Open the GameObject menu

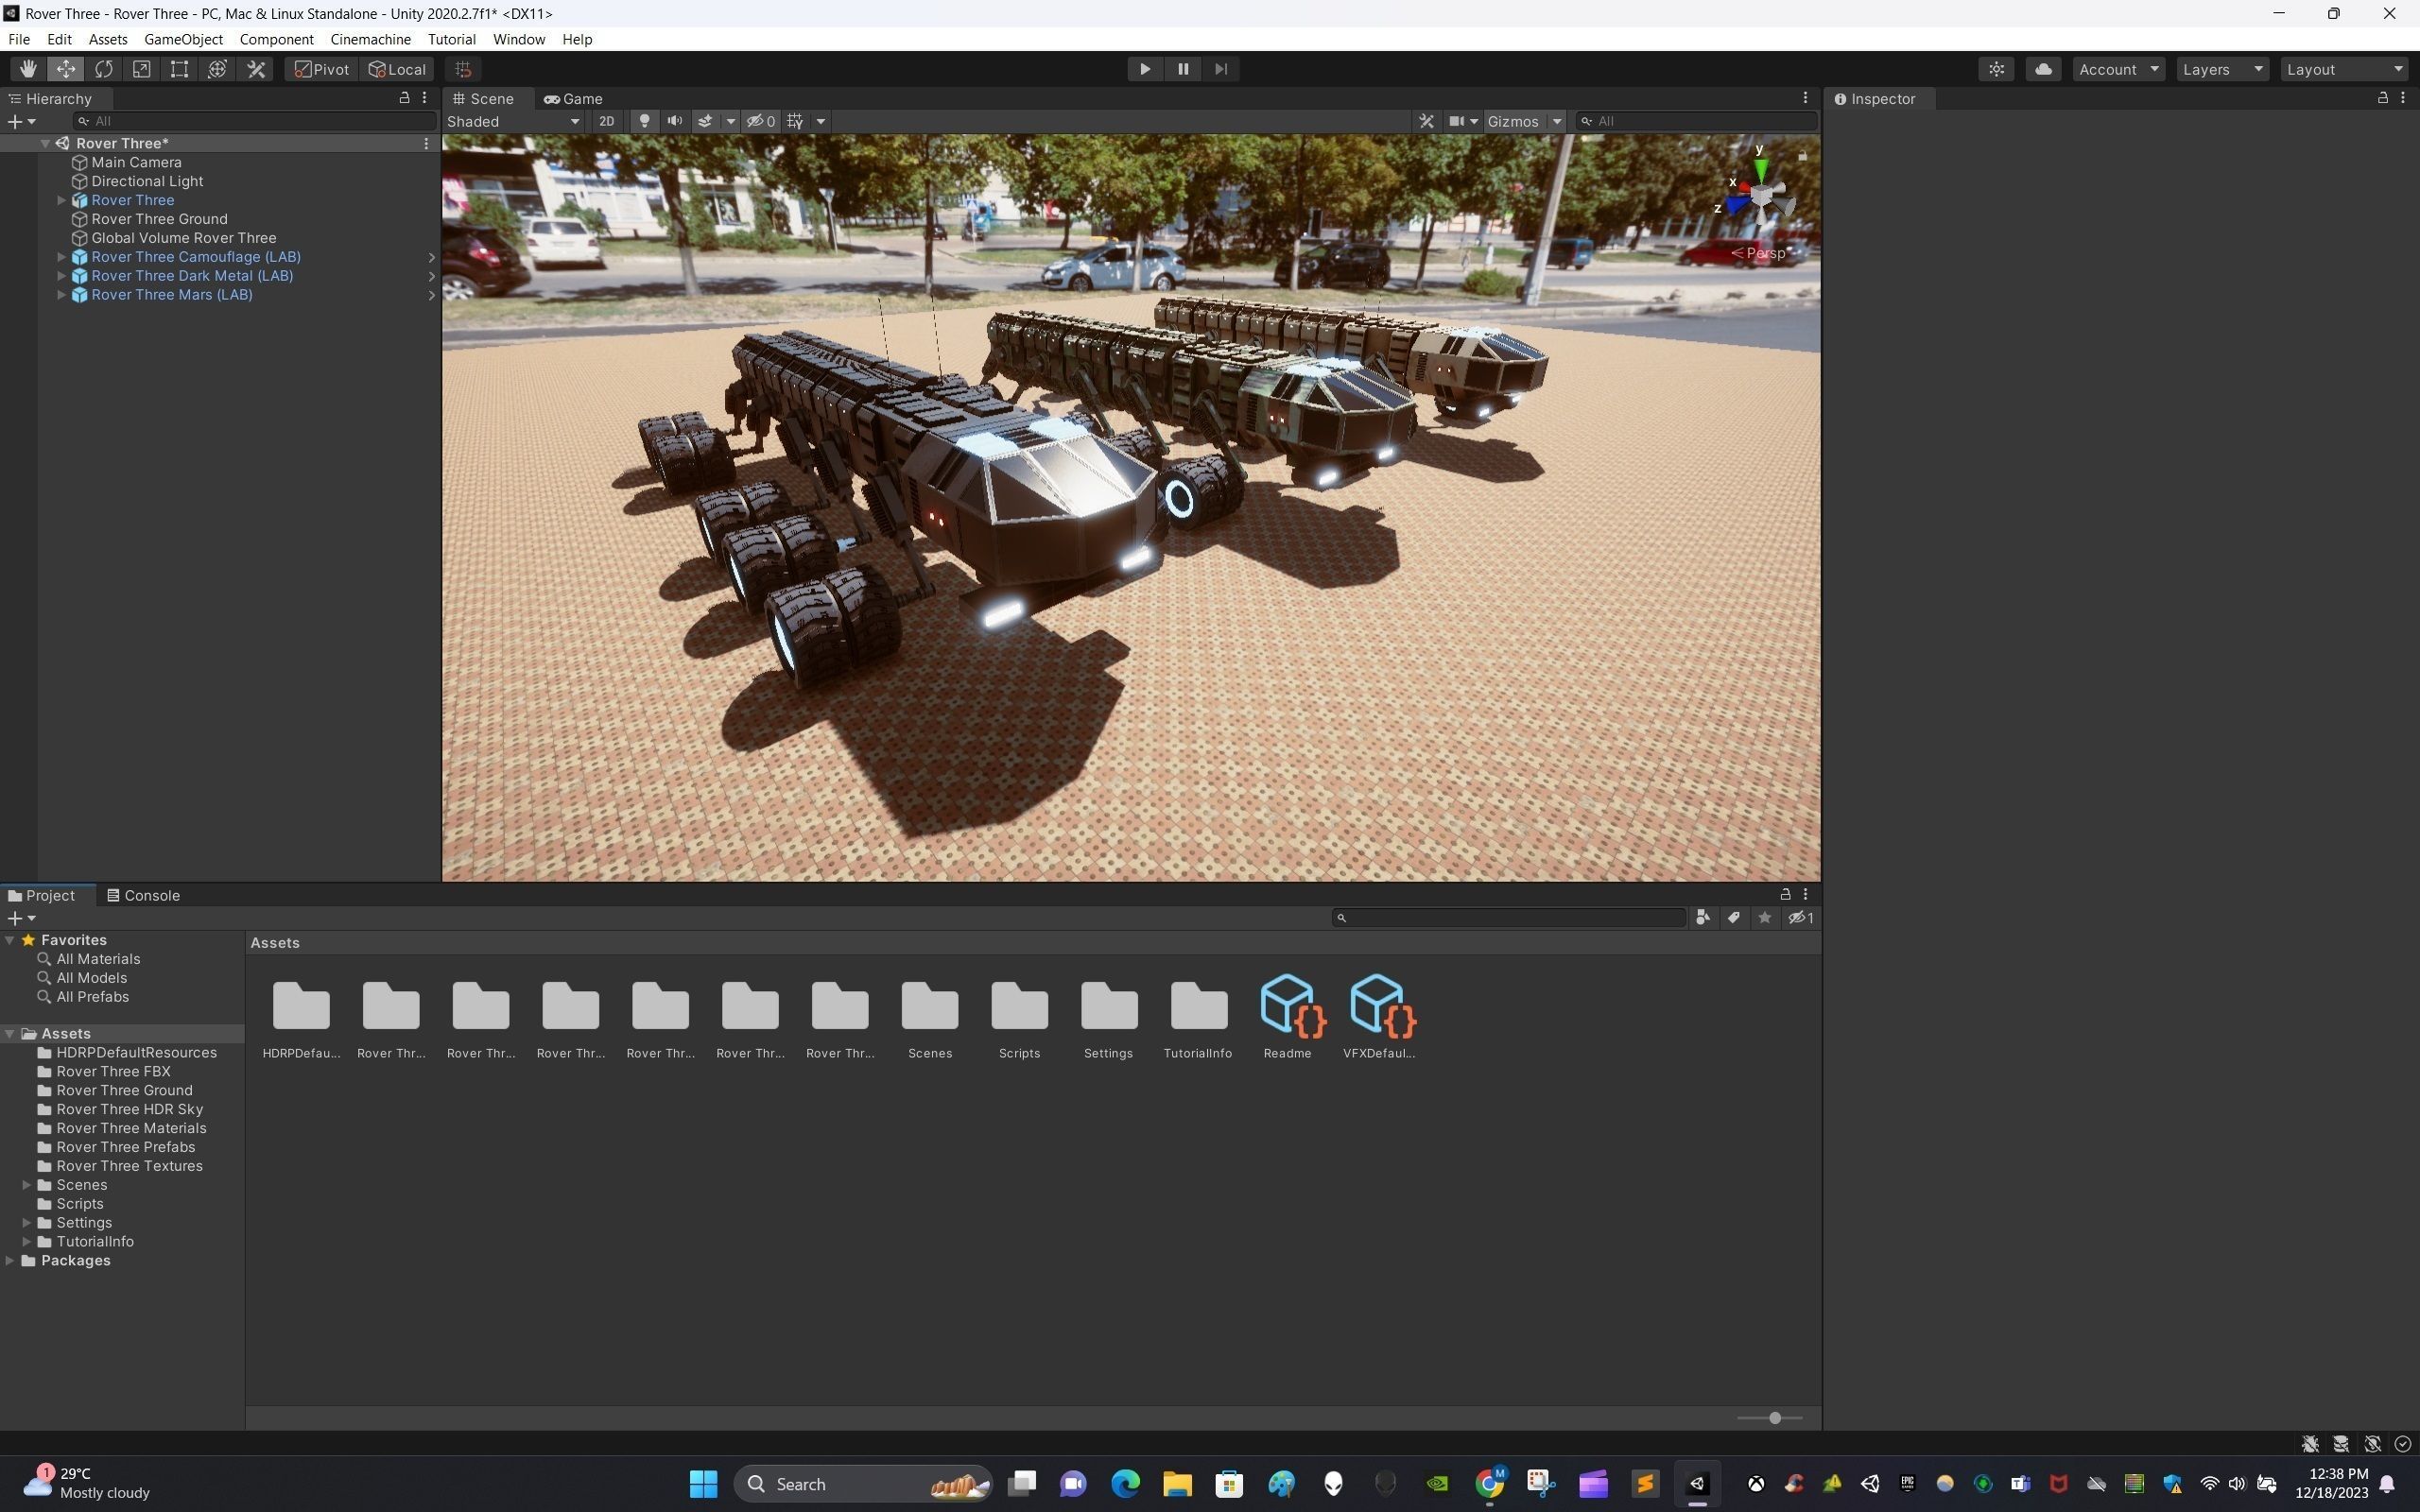183,39
